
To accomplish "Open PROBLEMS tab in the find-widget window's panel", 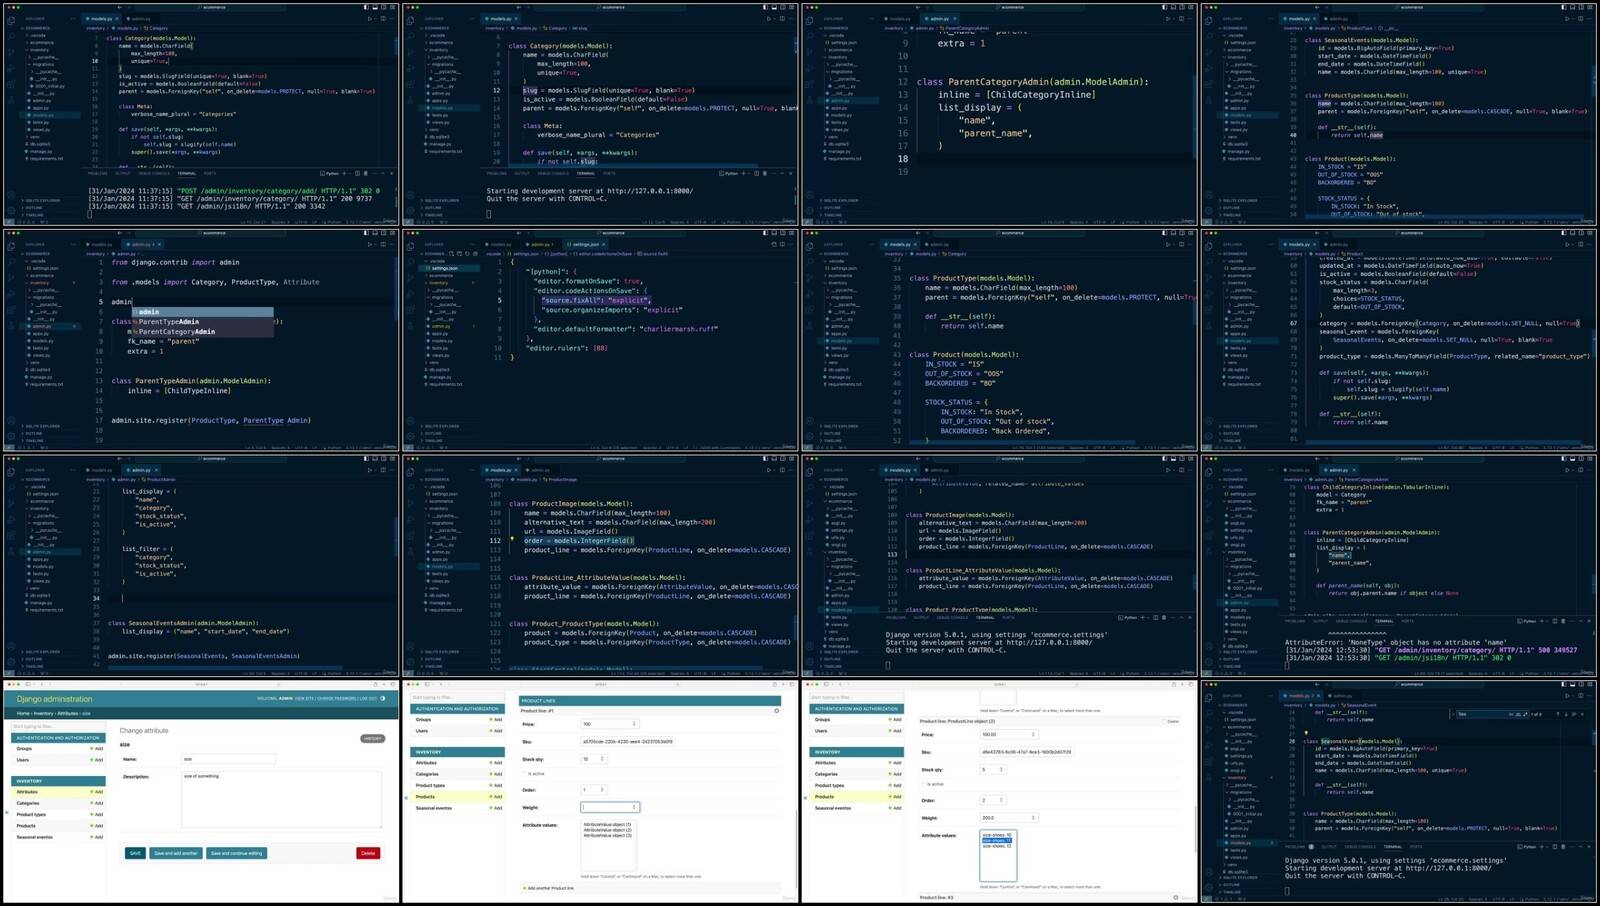I will tap(1294, 847).
